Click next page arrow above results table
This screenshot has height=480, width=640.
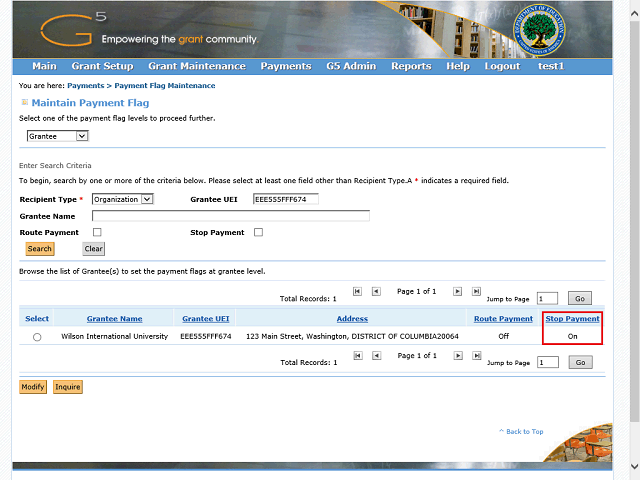457,292
